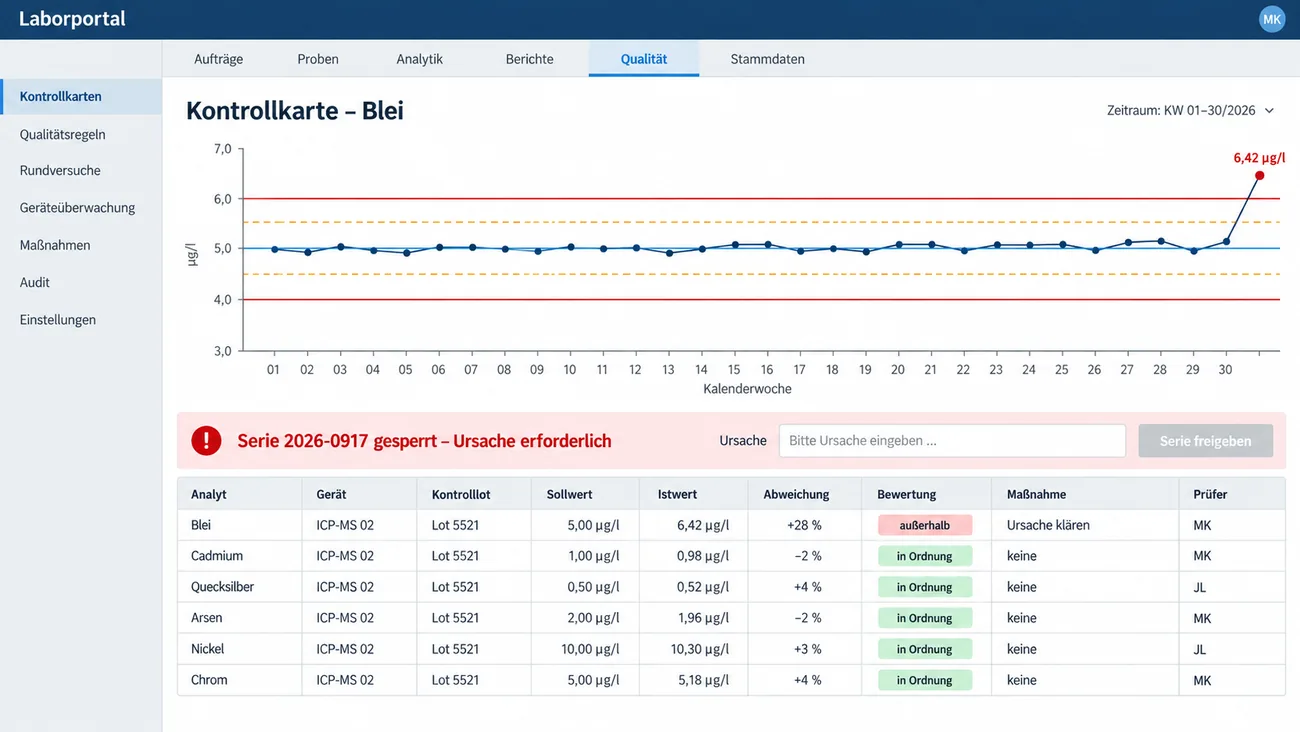Select the Chrom analyte cell
Viewport: 1300px width, 732px height.
(x=240, y=680)
